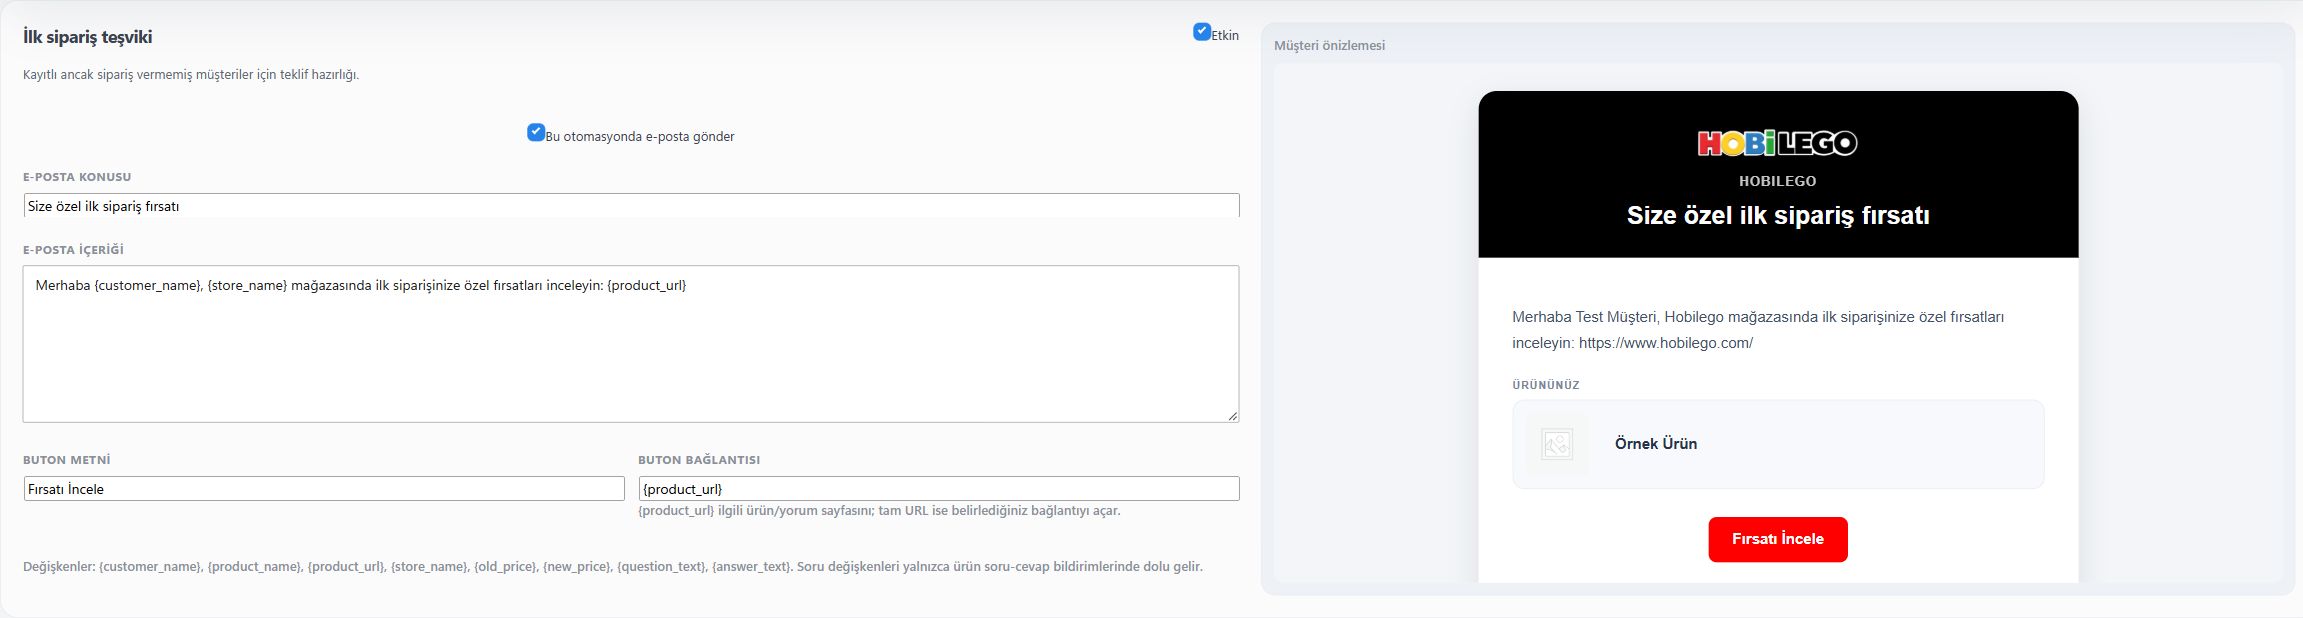Click the 'Değişkenler' variables hint line
2303x618 pixels.
pyautogui.click(x=613, y=567)
